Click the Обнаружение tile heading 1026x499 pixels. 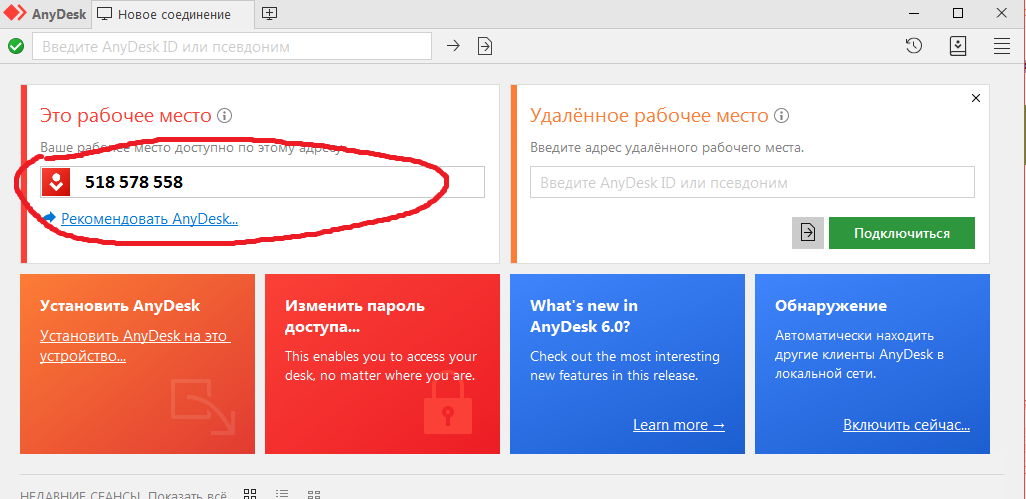point(831,305)
